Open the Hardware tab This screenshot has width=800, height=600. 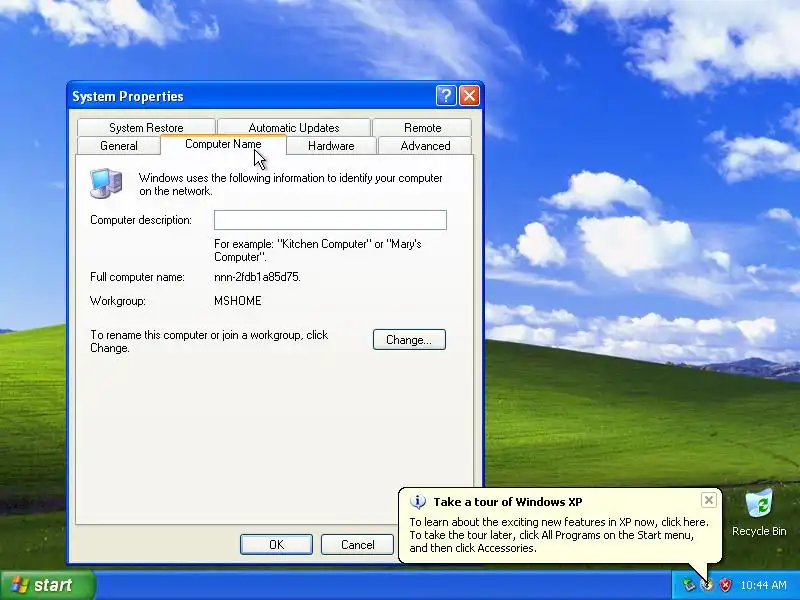coord(331,146)
